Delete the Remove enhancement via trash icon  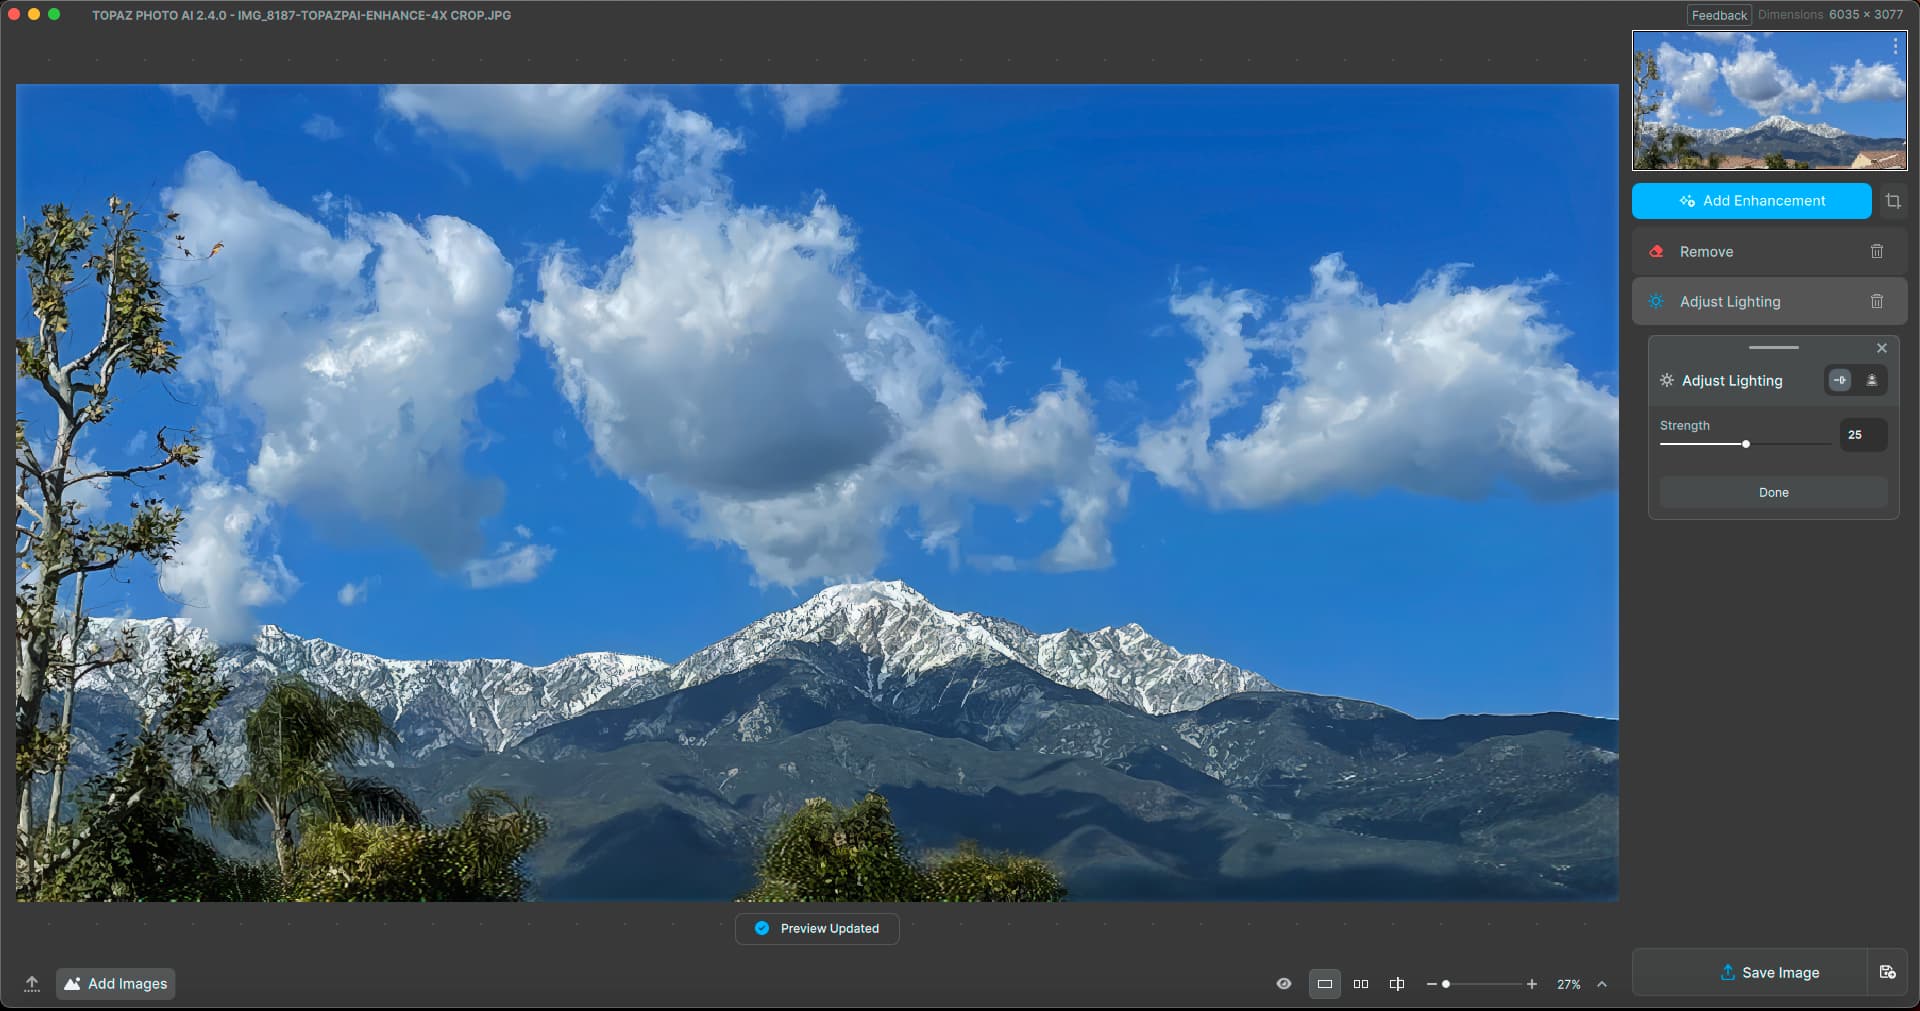click(1877, 252)
